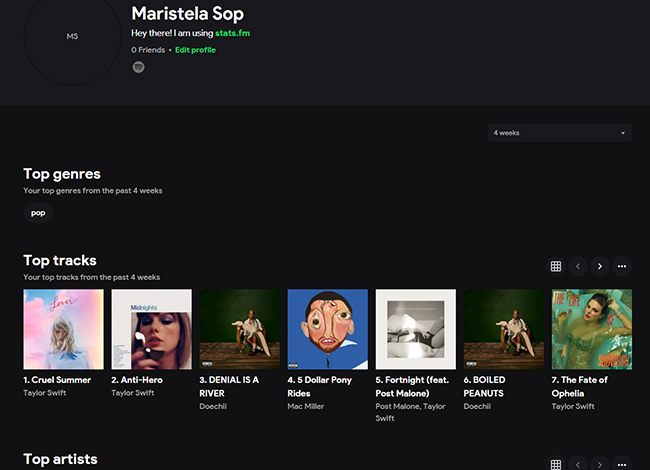Click 'Your top genres from the past 4 weeks'
Image resolution: width=650 pixels, height=470 pixels.
point(93,191)
